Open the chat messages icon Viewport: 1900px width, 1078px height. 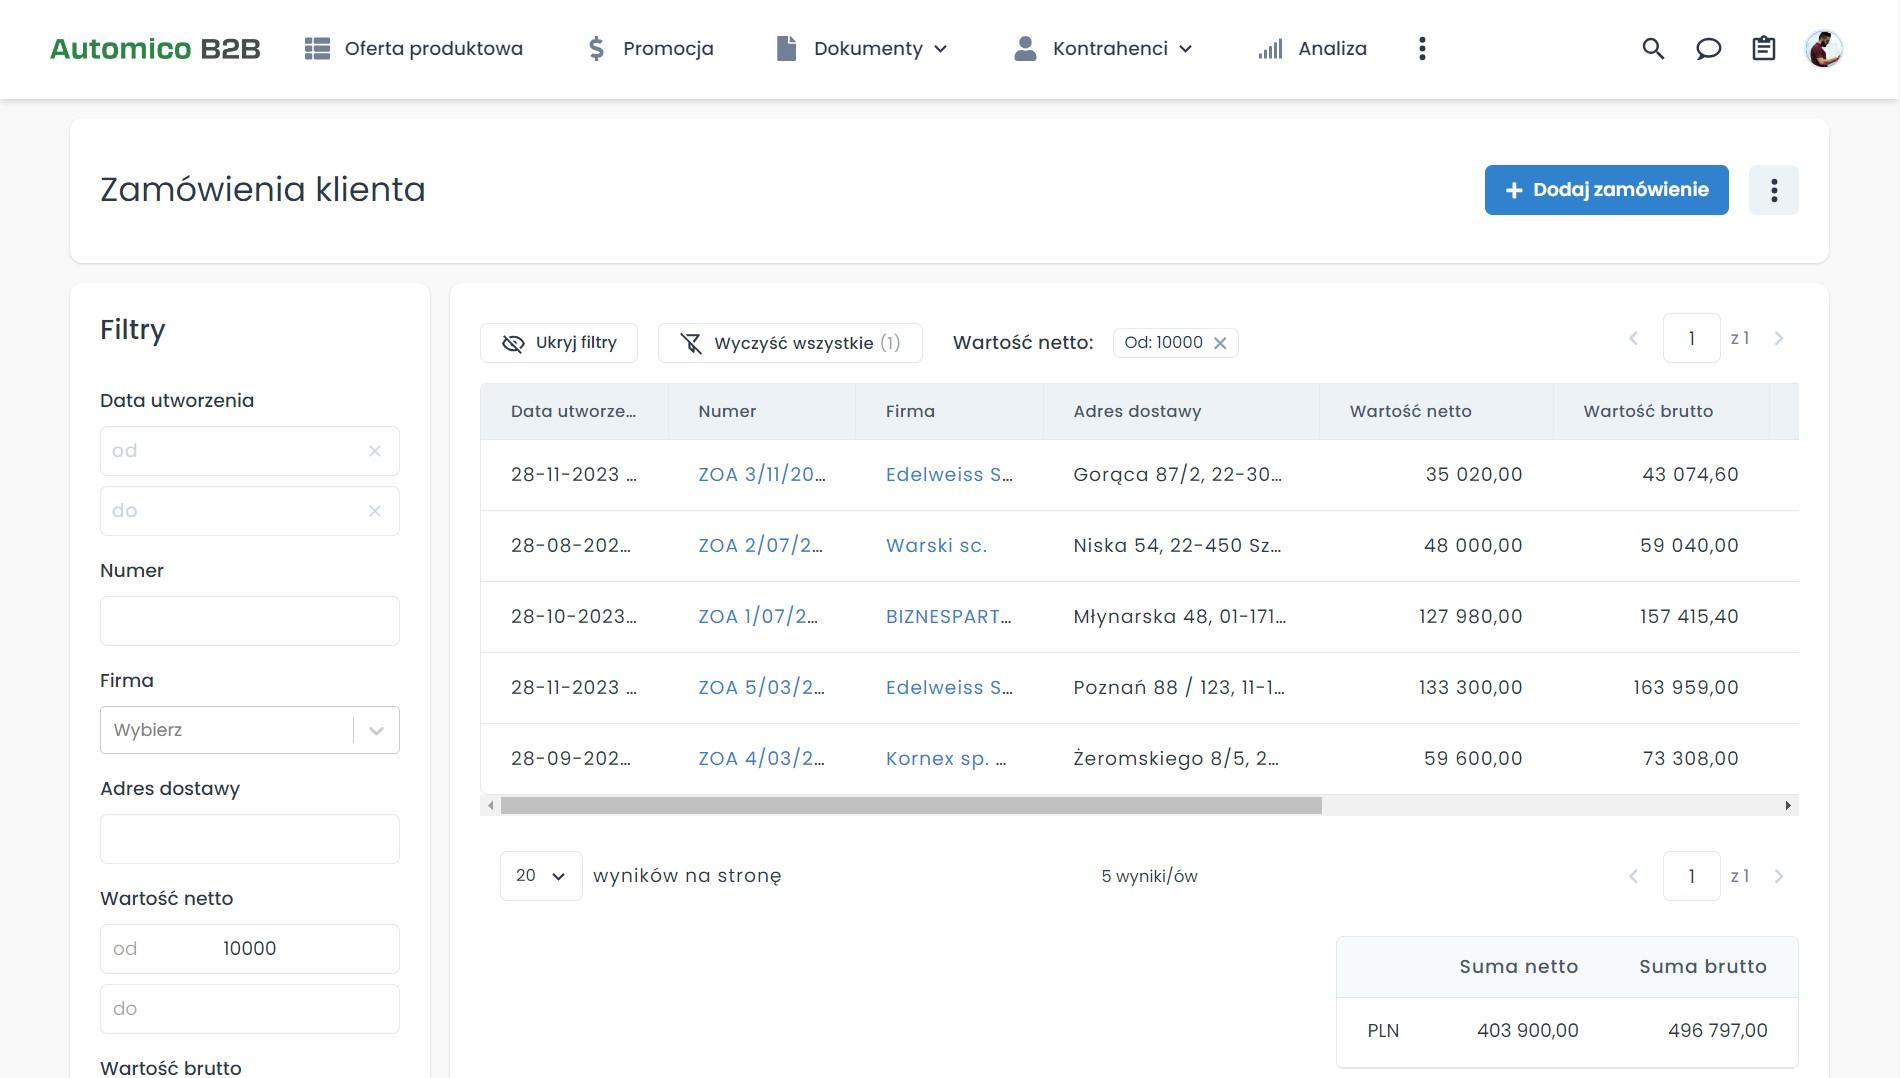(1708, 48)
